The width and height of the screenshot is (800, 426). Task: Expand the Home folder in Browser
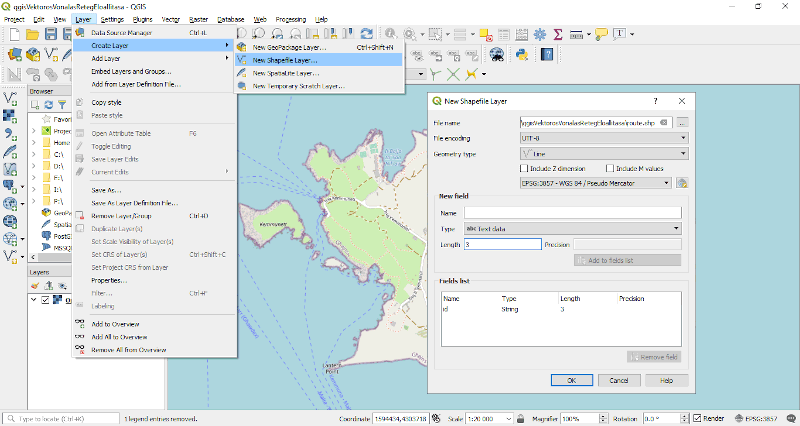point(34,142)
